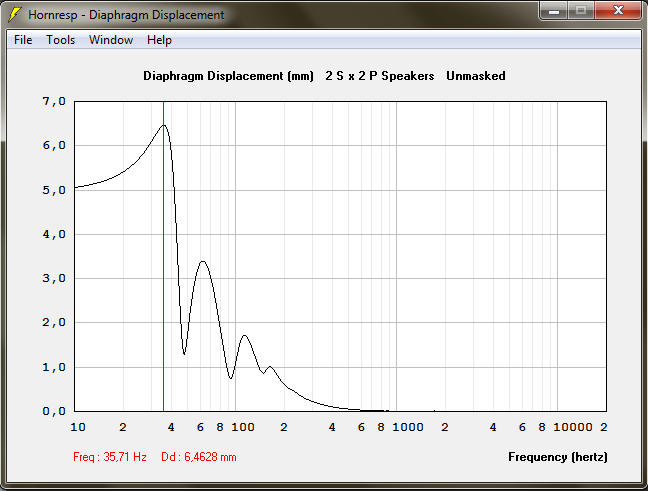Screen dimensions: 648x491
Task: Open the Tools menu
Action: [60, 40]
